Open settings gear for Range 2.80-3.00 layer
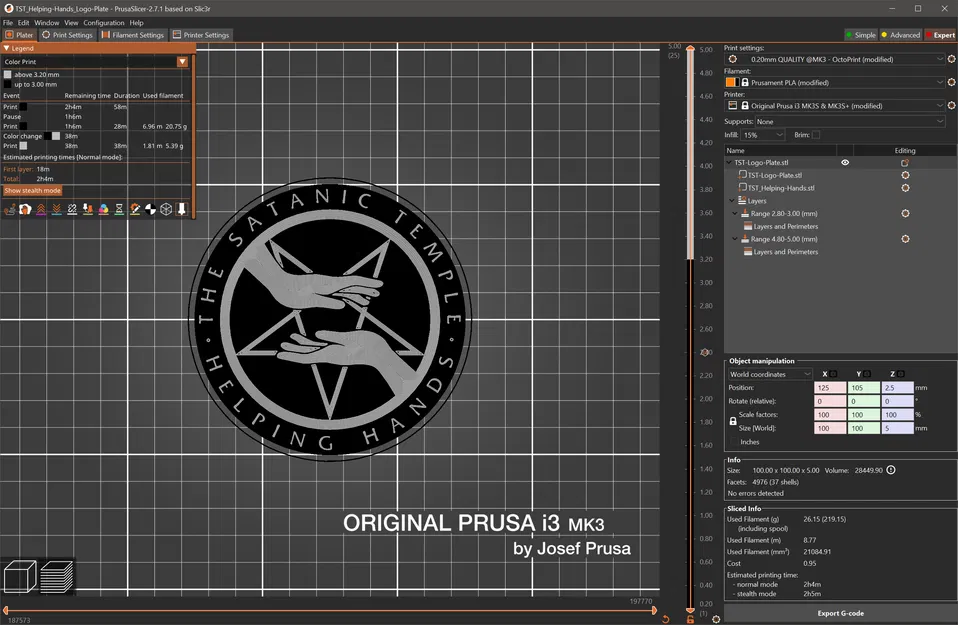Screen dimensions: 958x625 coord(905,213)
